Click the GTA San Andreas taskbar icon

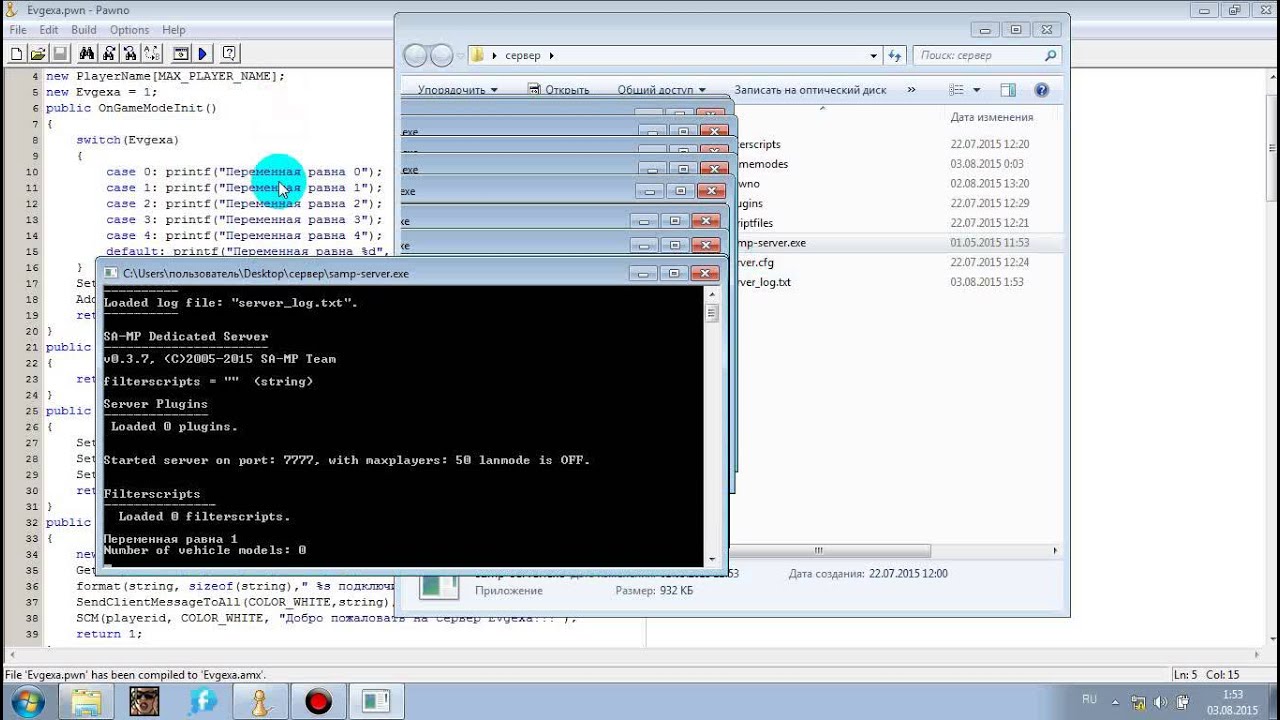click(144, 701)
